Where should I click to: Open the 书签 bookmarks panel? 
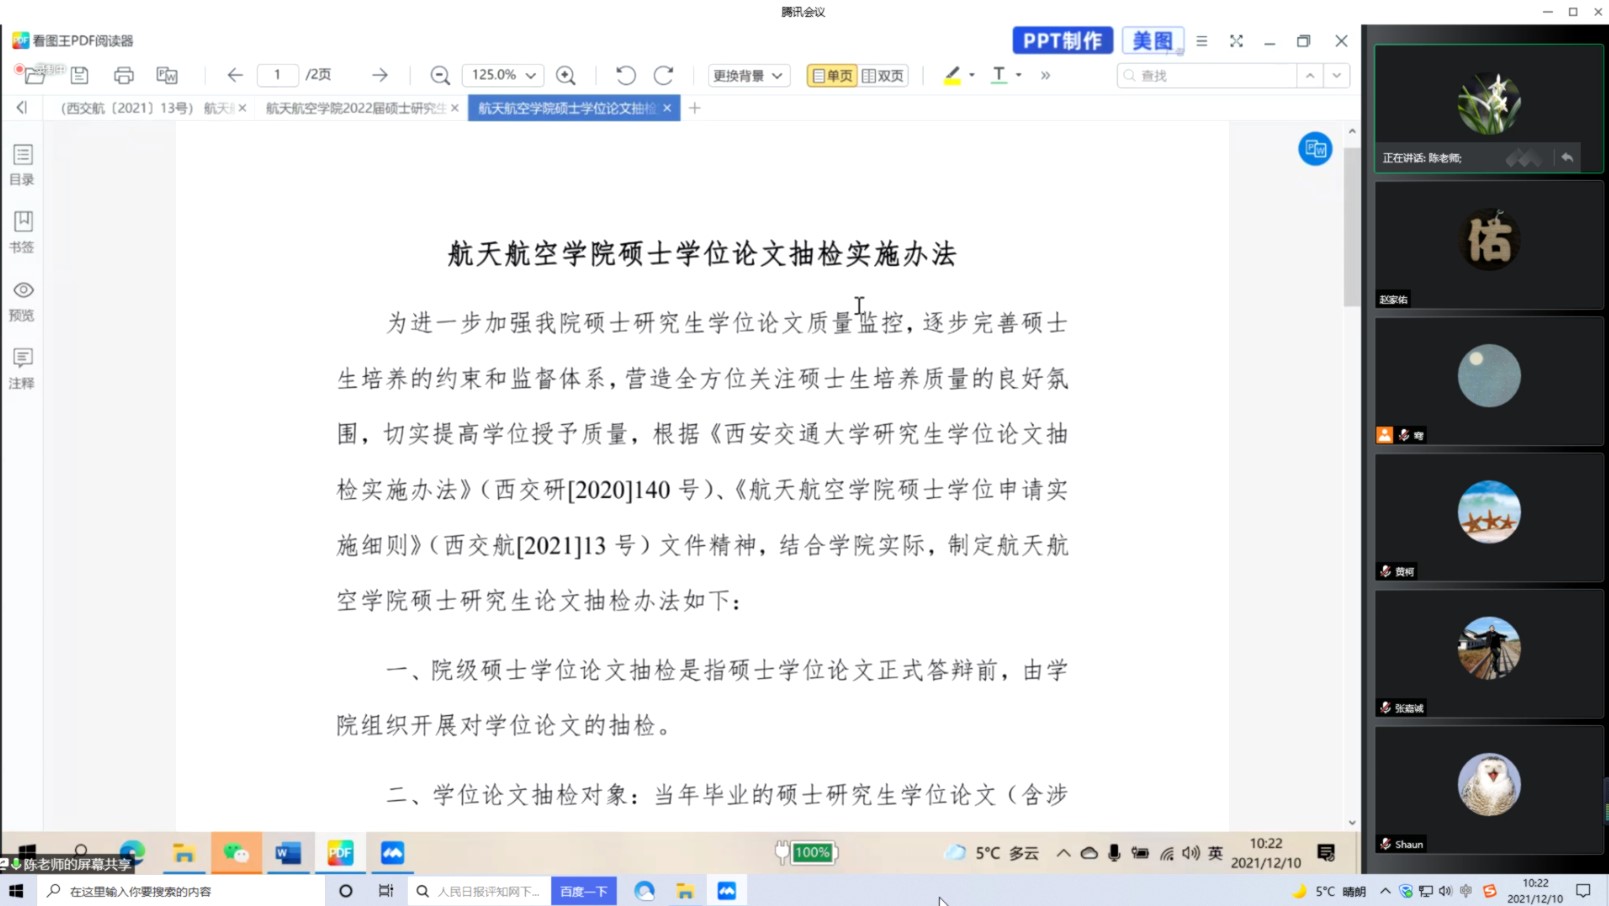click(x=22, y=231)
